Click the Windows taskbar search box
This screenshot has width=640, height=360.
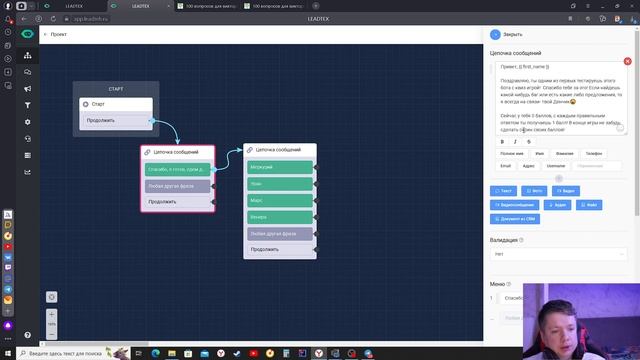[73, 353]
